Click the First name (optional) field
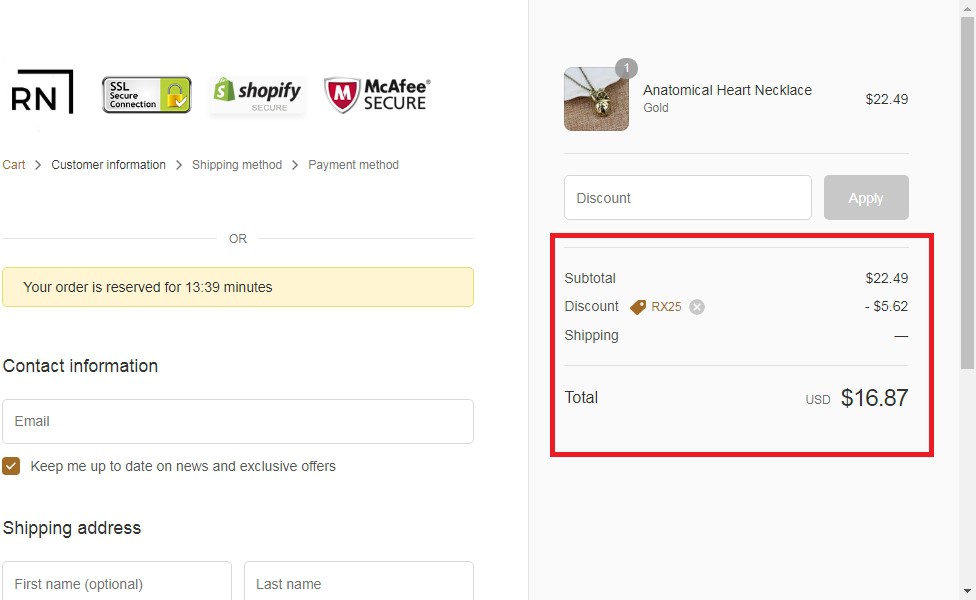The height and width of the screenshot is (600, 976). 117,583
